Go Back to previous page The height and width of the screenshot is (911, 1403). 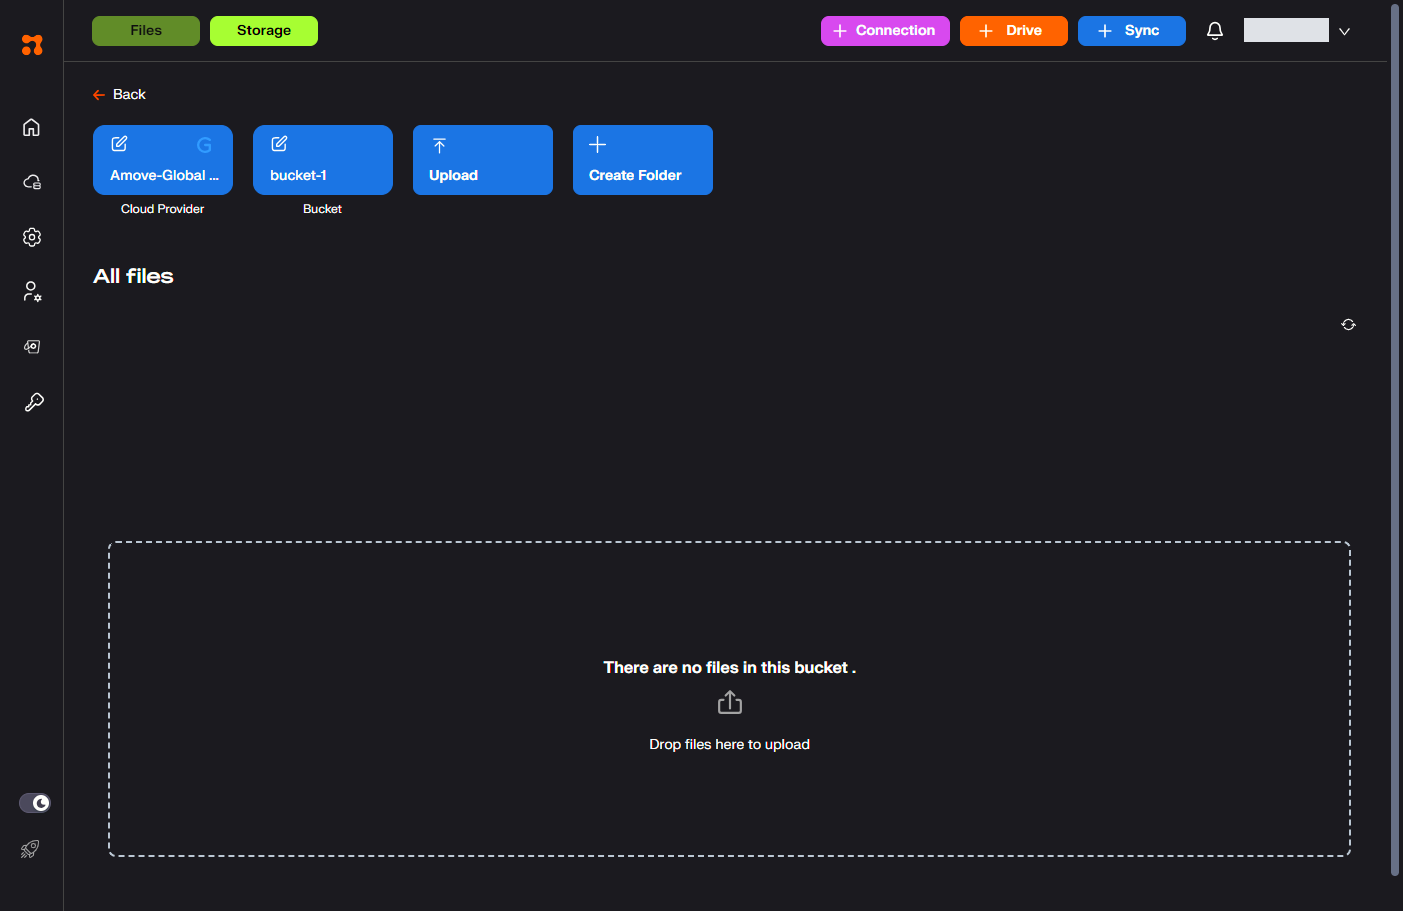pos(120,94)
